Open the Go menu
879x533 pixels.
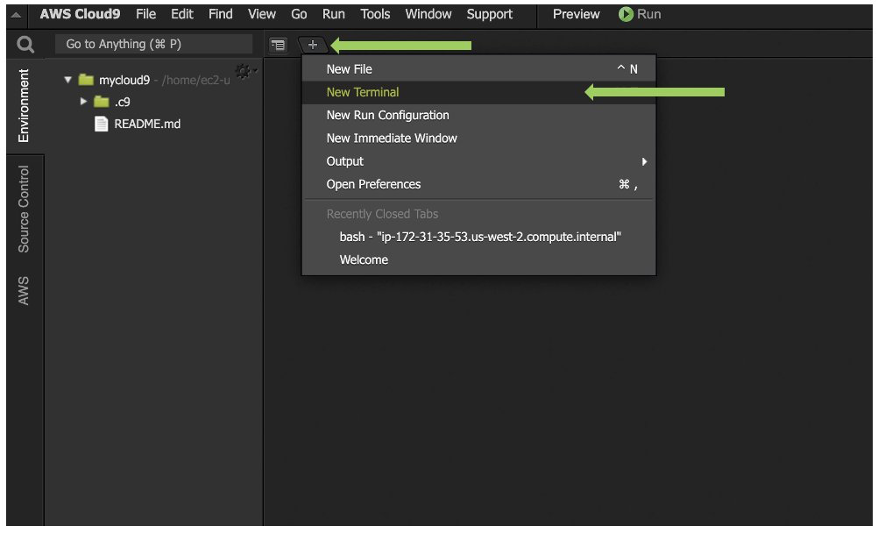[299, 14]
